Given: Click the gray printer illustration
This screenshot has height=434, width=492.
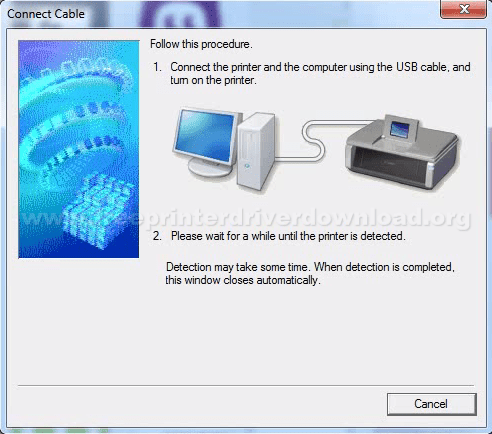Looking at the screenshot, I should [402, 153].
